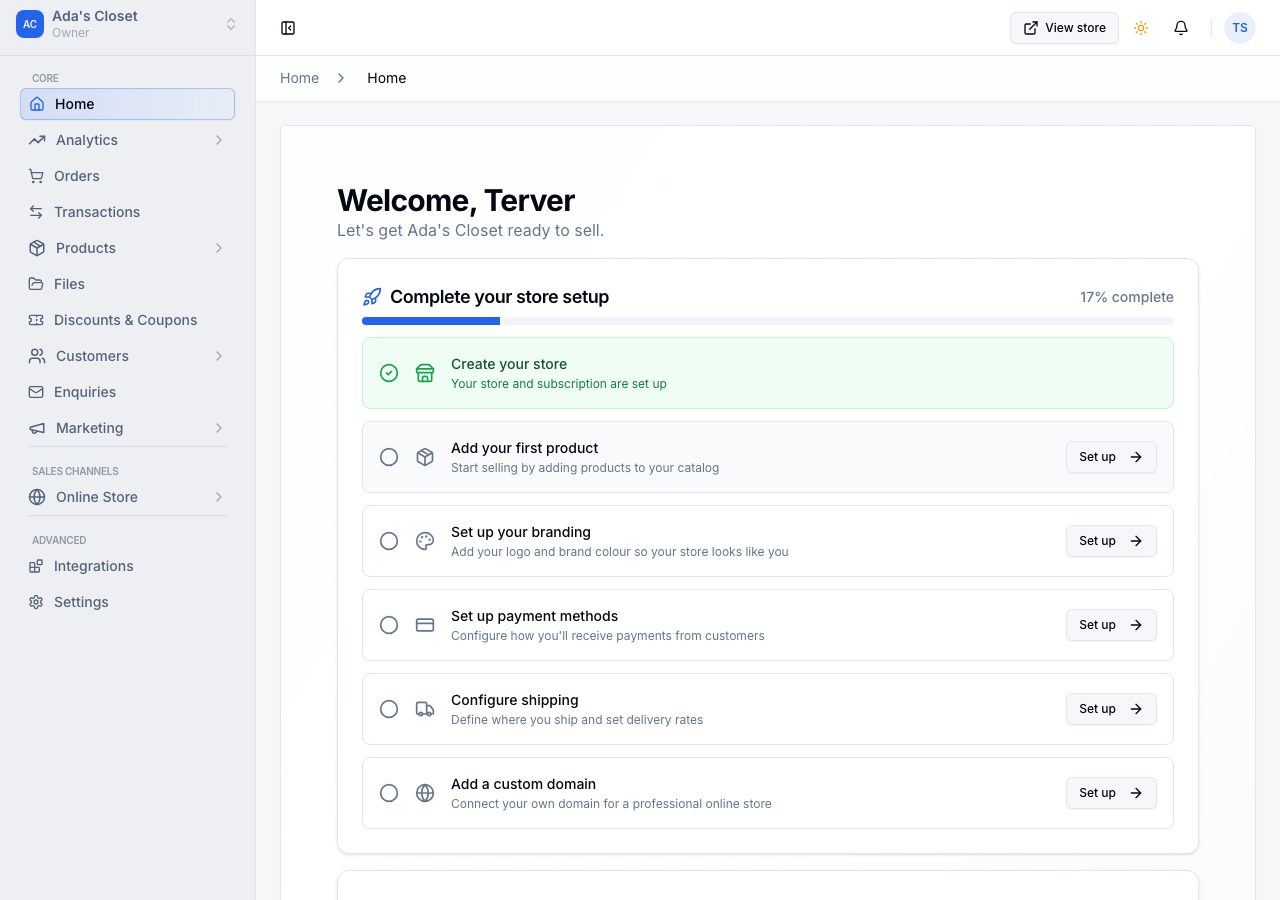The width and height of the screenshot is (1280, 900).
Task: Click the Analytics trend icon
Action: coord(37,140)
